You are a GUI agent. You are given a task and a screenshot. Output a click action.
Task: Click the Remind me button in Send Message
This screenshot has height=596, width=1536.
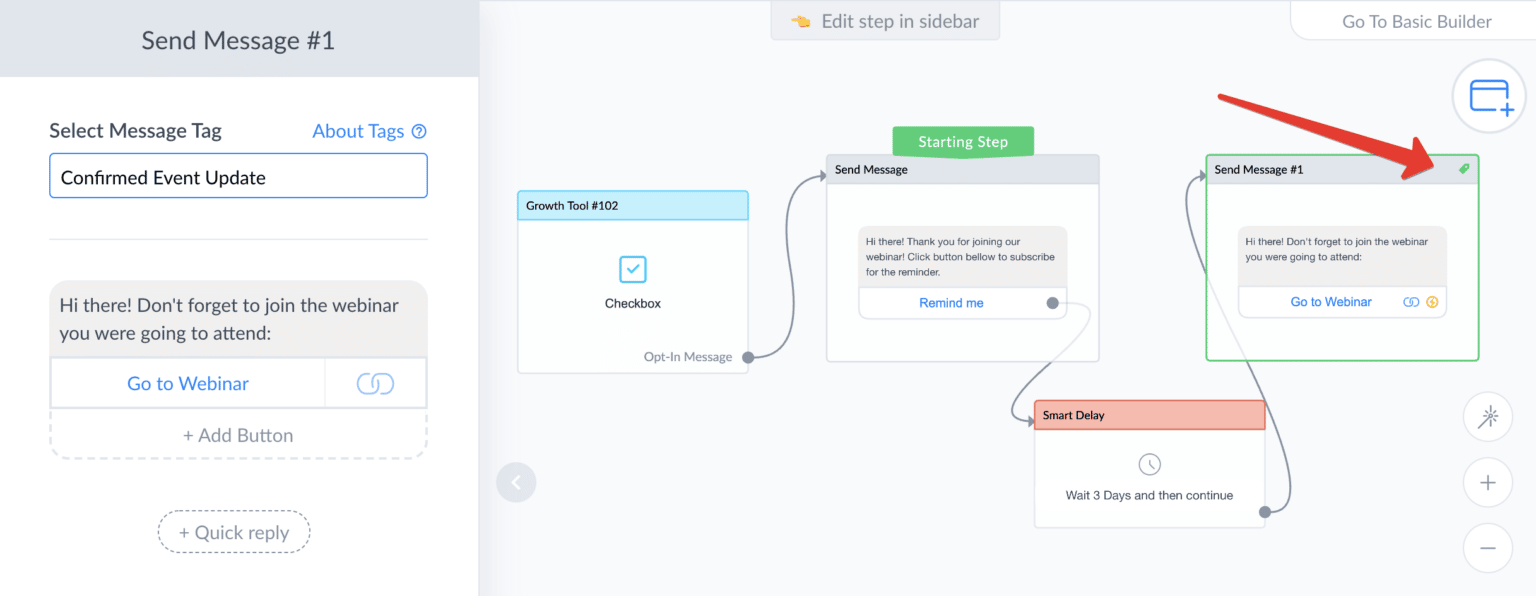point(952,302)
